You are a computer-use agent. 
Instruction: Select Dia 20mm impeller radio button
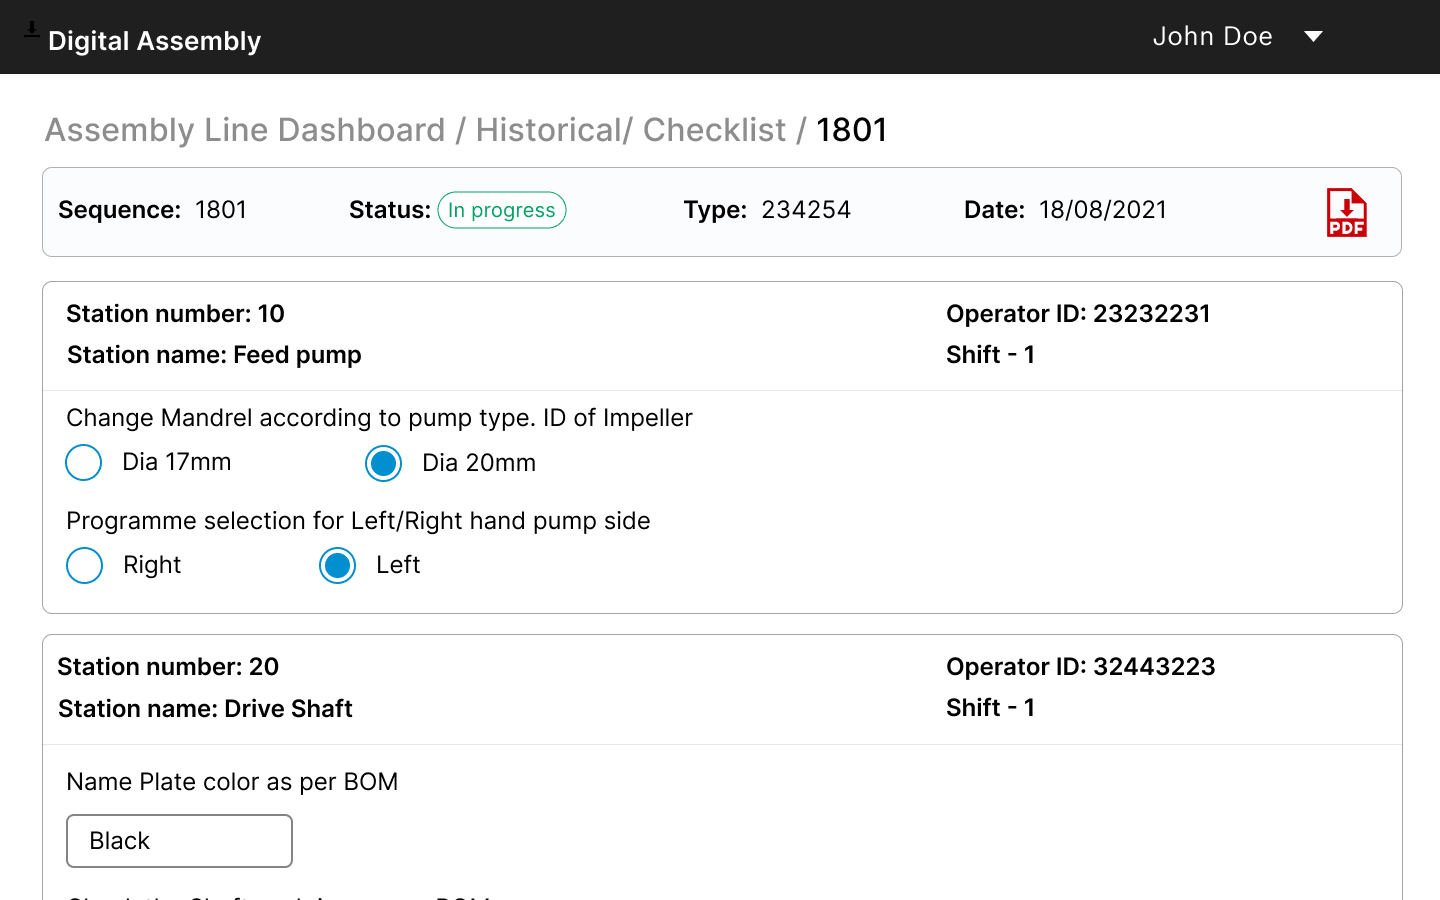click(383, 463)
